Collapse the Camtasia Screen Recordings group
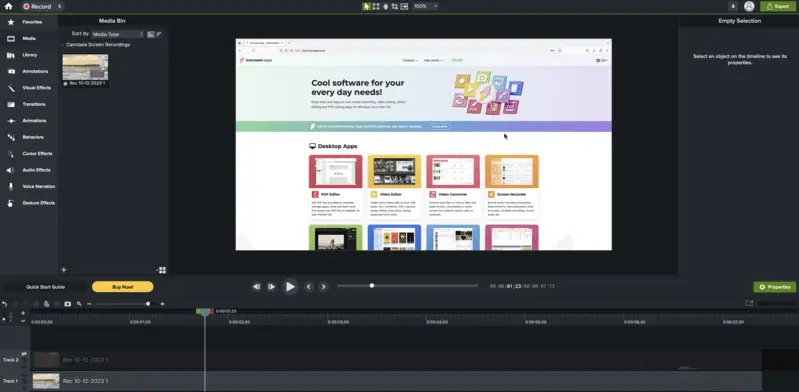Screen dimensions: 799x392 click(63, 45)
